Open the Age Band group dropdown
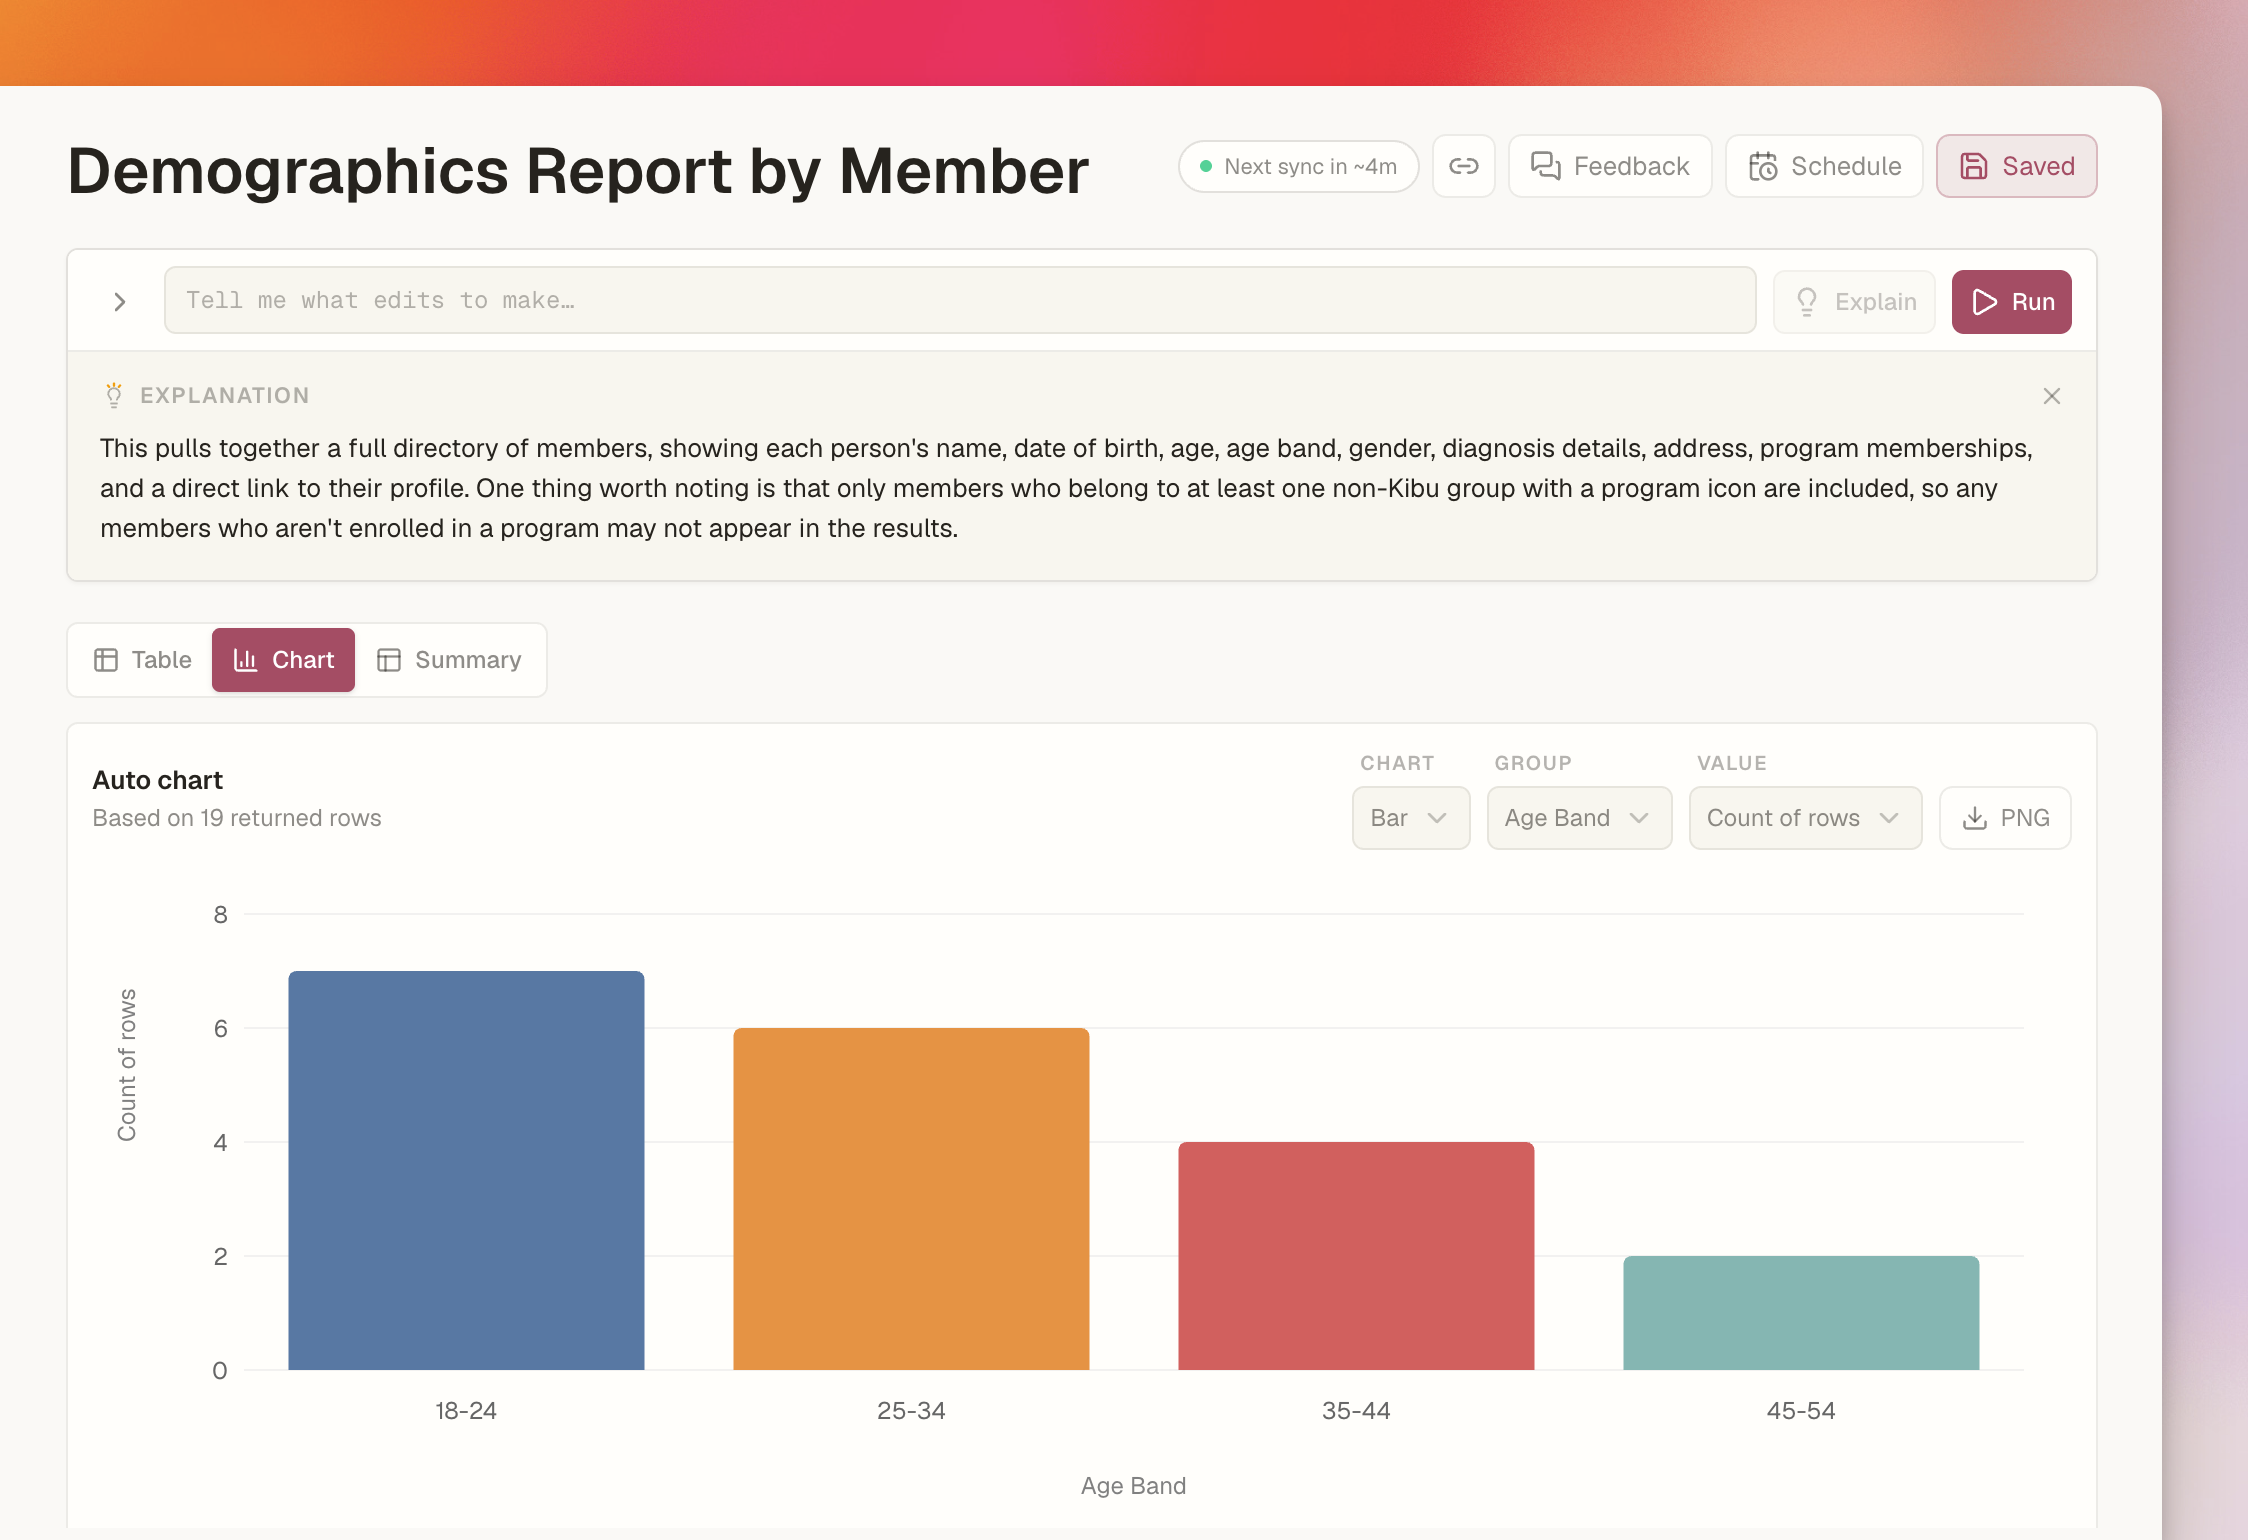This screenshot has width=2248, height=1540. (x=1579, y=818)
